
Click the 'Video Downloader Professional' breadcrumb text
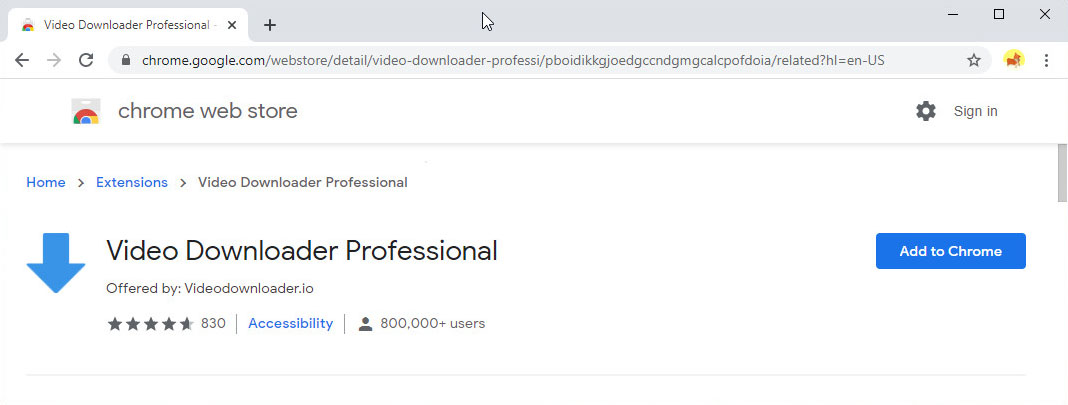click(x=302, y=182)
